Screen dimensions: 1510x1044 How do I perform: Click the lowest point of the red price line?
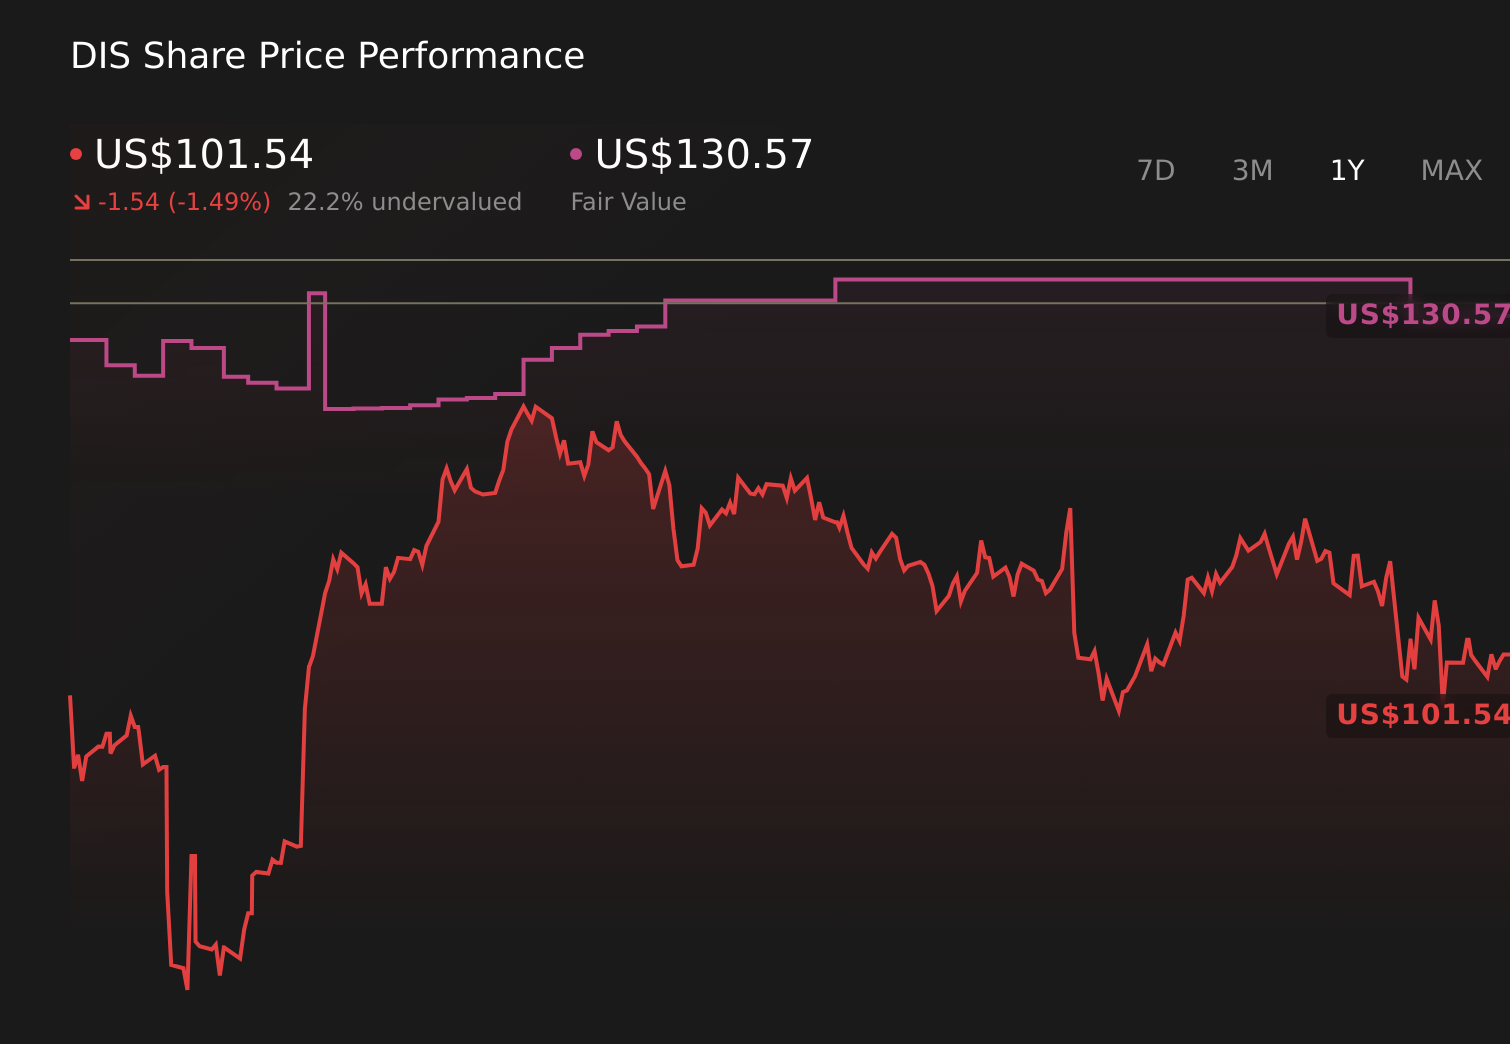[187, 987]
